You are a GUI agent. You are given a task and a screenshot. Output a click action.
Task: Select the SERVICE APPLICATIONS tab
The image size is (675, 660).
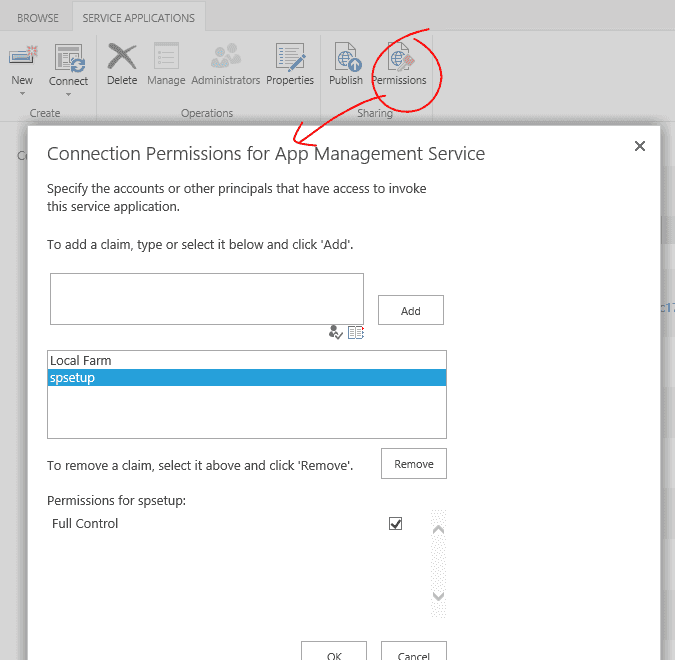138,18
